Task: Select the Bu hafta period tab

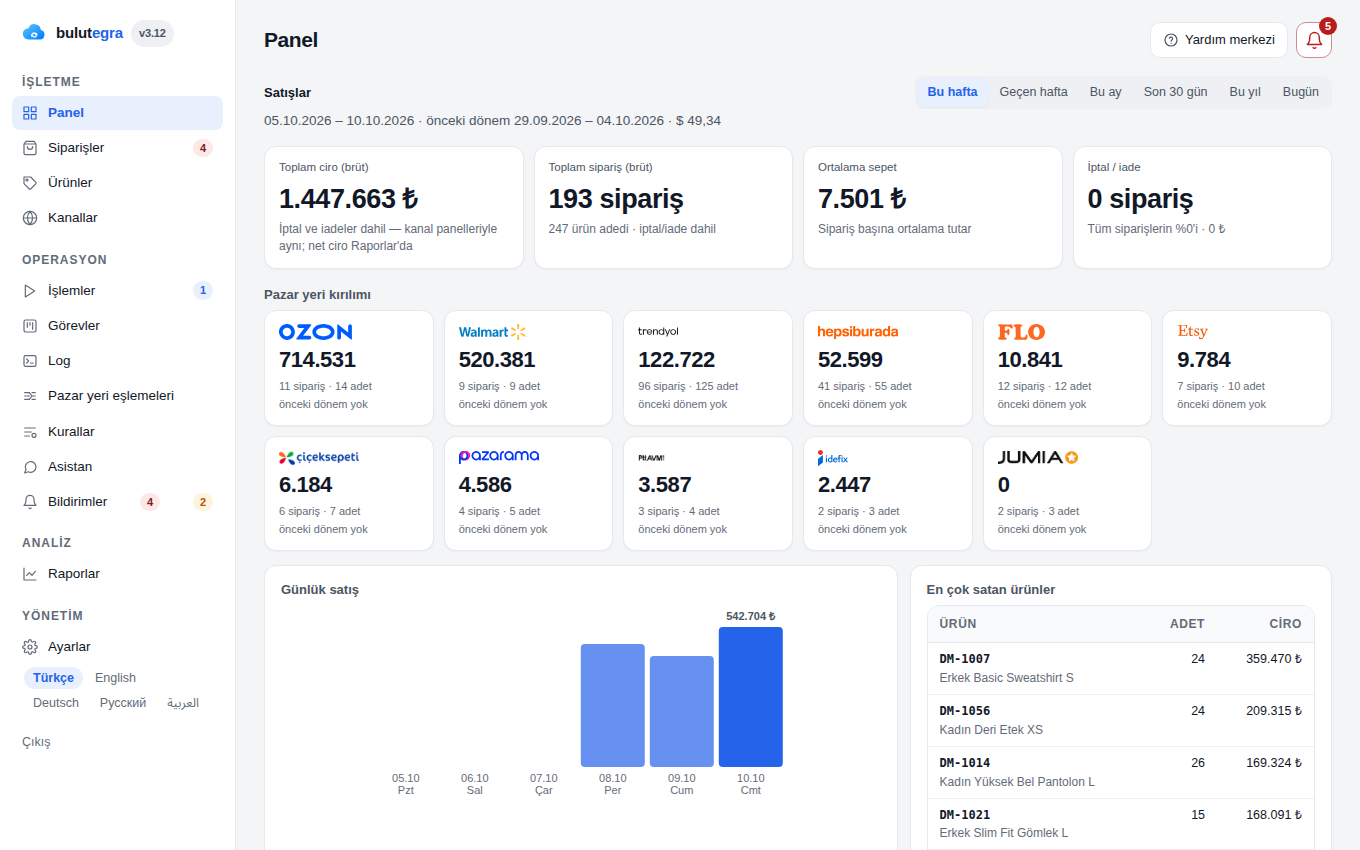Action: pyautogui.click(x=952, y=92)
